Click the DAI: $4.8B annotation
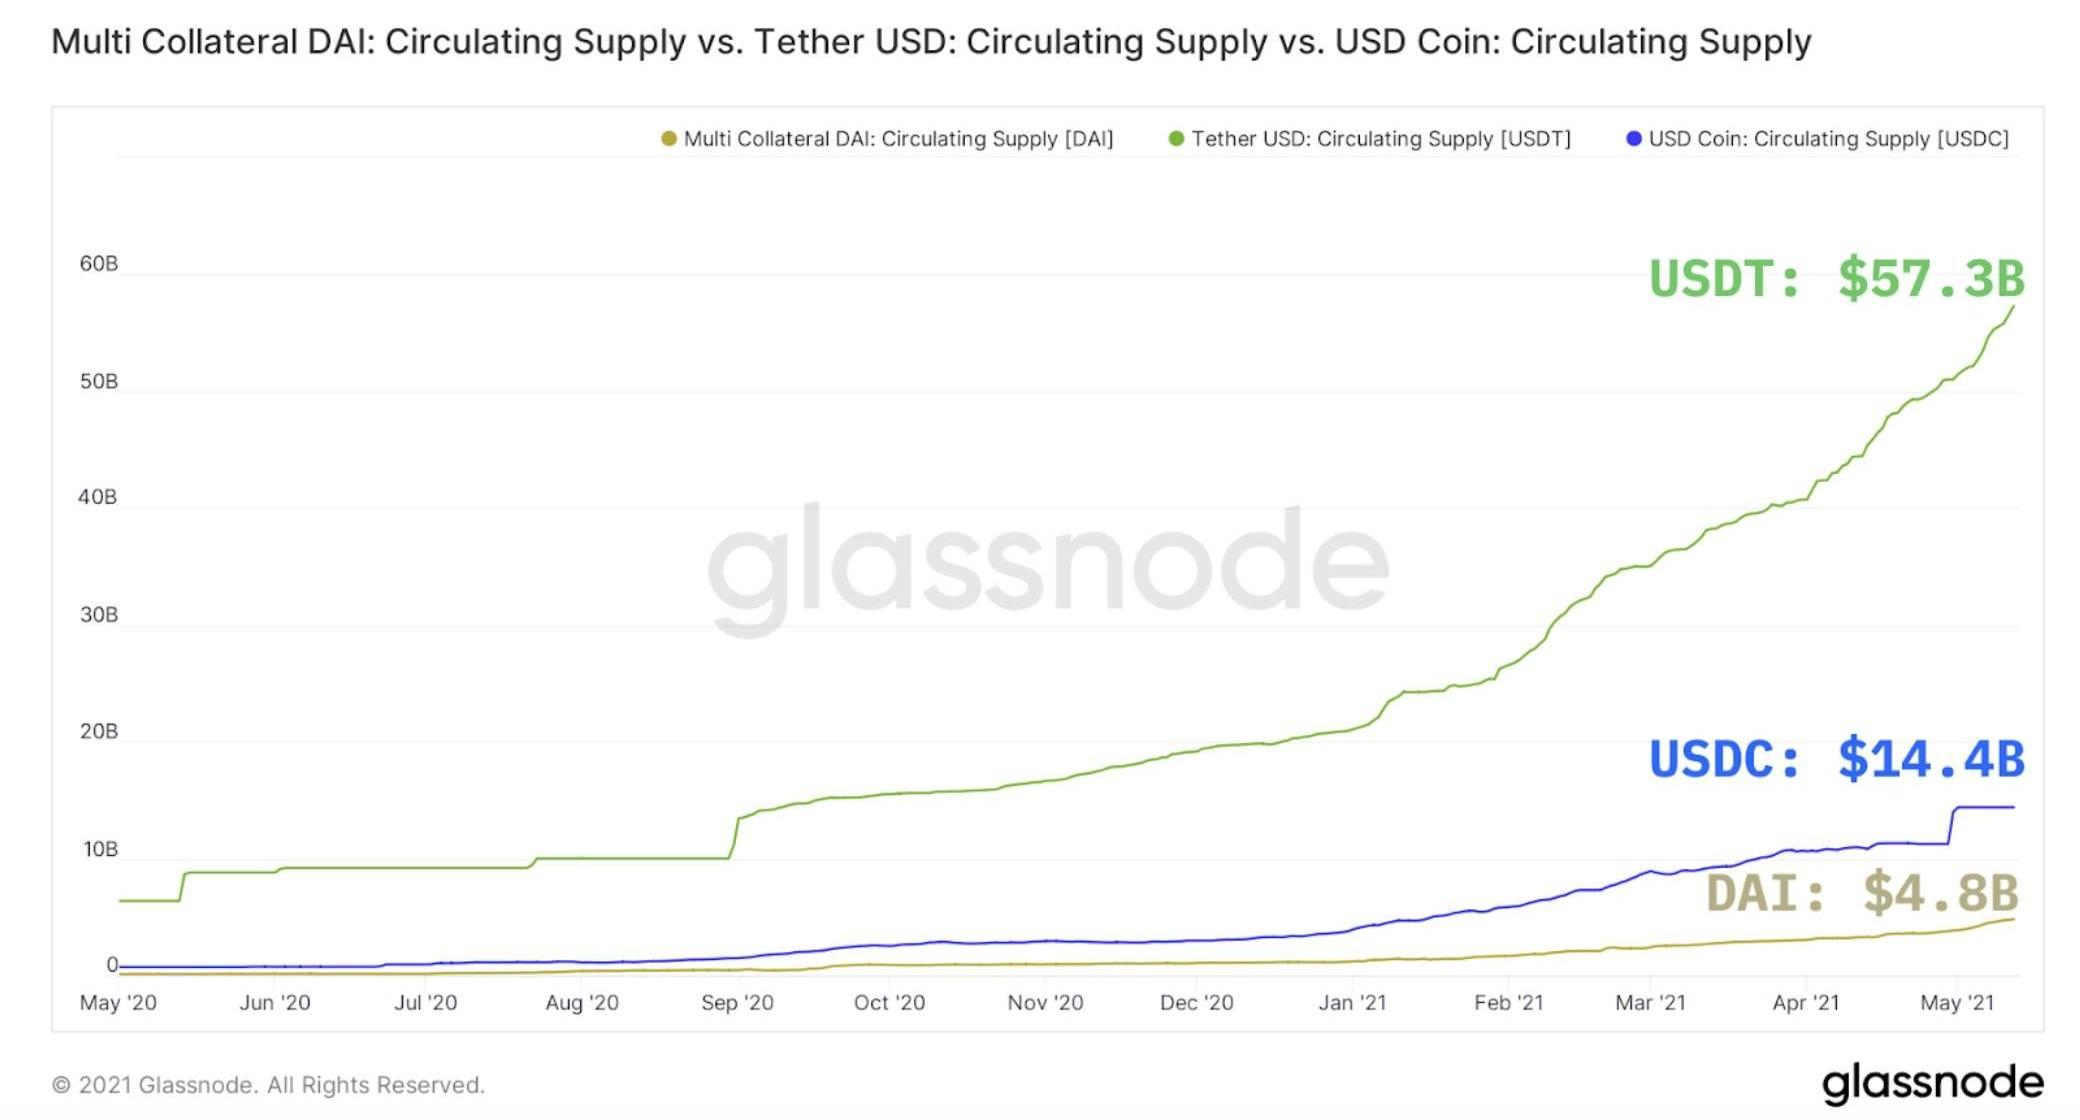Screen dimensions: 2080x1120 1862,893
